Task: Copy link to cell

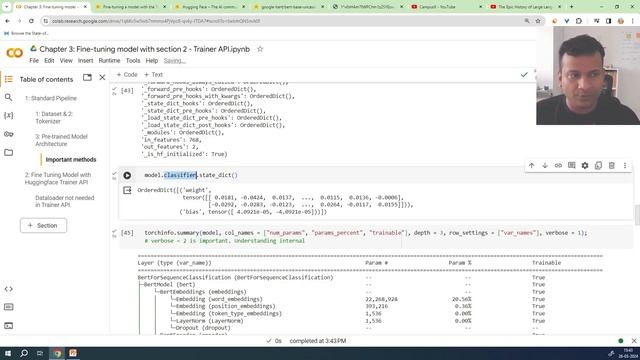Action: point(558,165)
